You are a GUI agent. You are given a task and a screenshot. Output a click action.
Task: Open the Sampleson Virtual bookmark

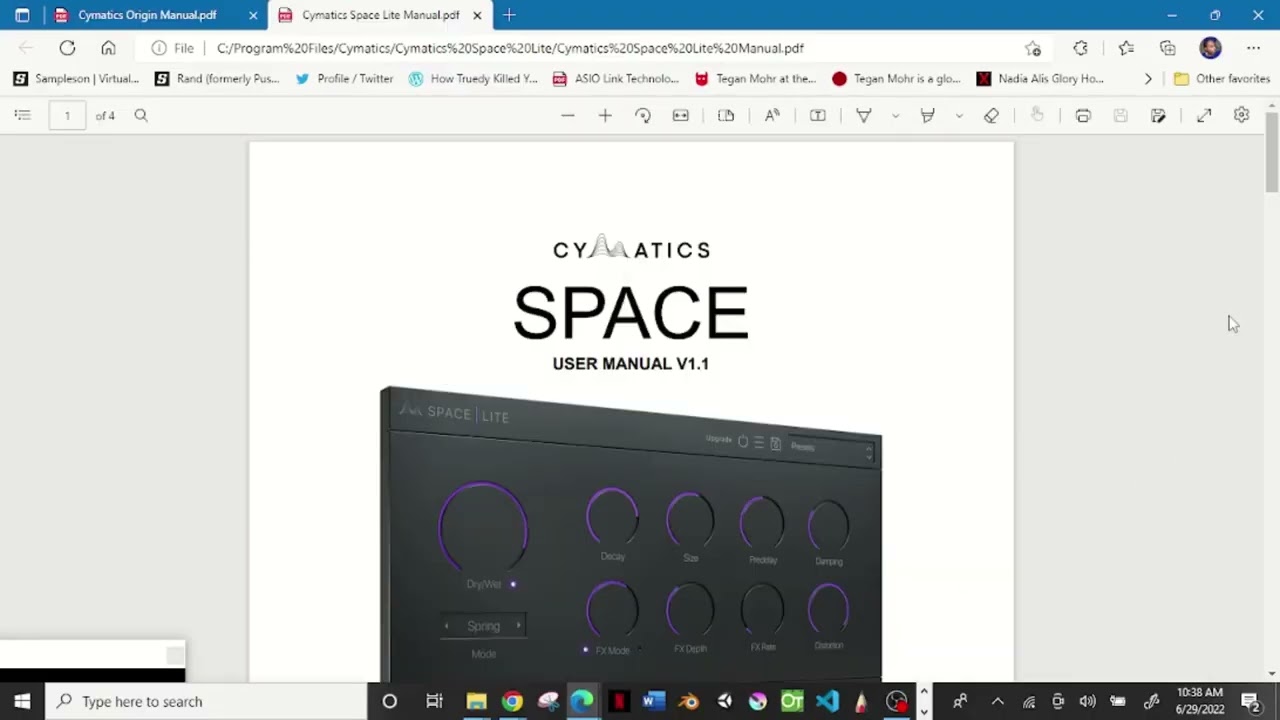pyautogui.click(x=76, y=79)
